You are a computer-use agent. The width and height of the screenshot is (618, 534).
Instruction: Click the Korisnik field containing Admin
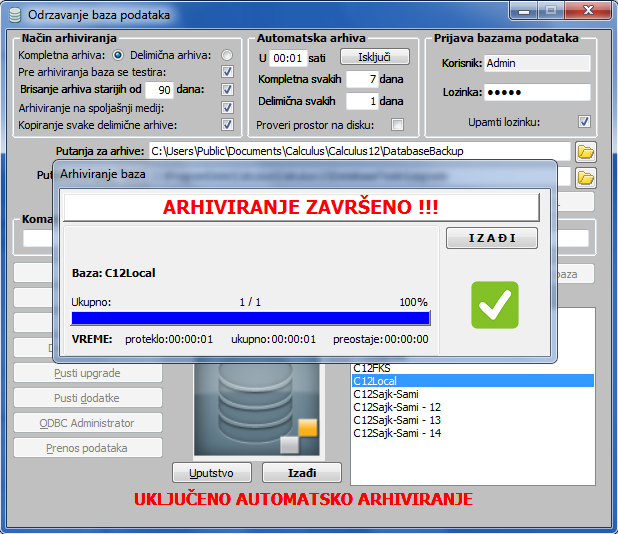click(537, 63)
